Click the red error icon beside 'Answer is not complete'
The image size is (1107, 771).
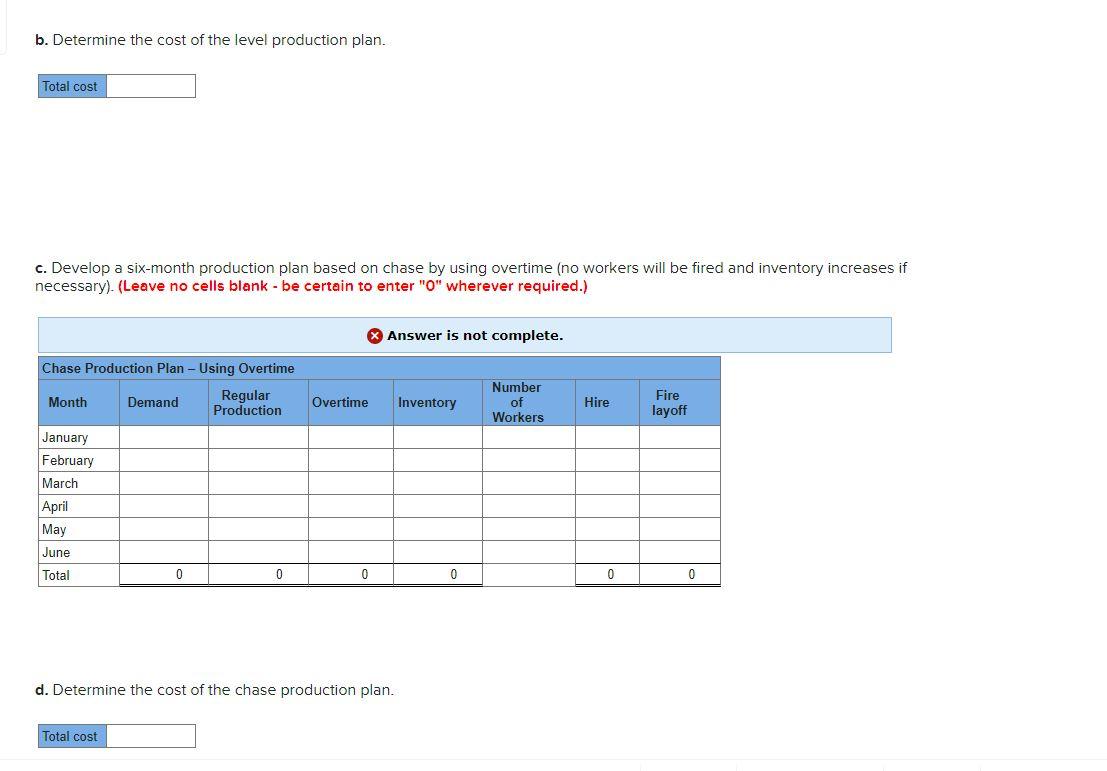tap(375, 336)
